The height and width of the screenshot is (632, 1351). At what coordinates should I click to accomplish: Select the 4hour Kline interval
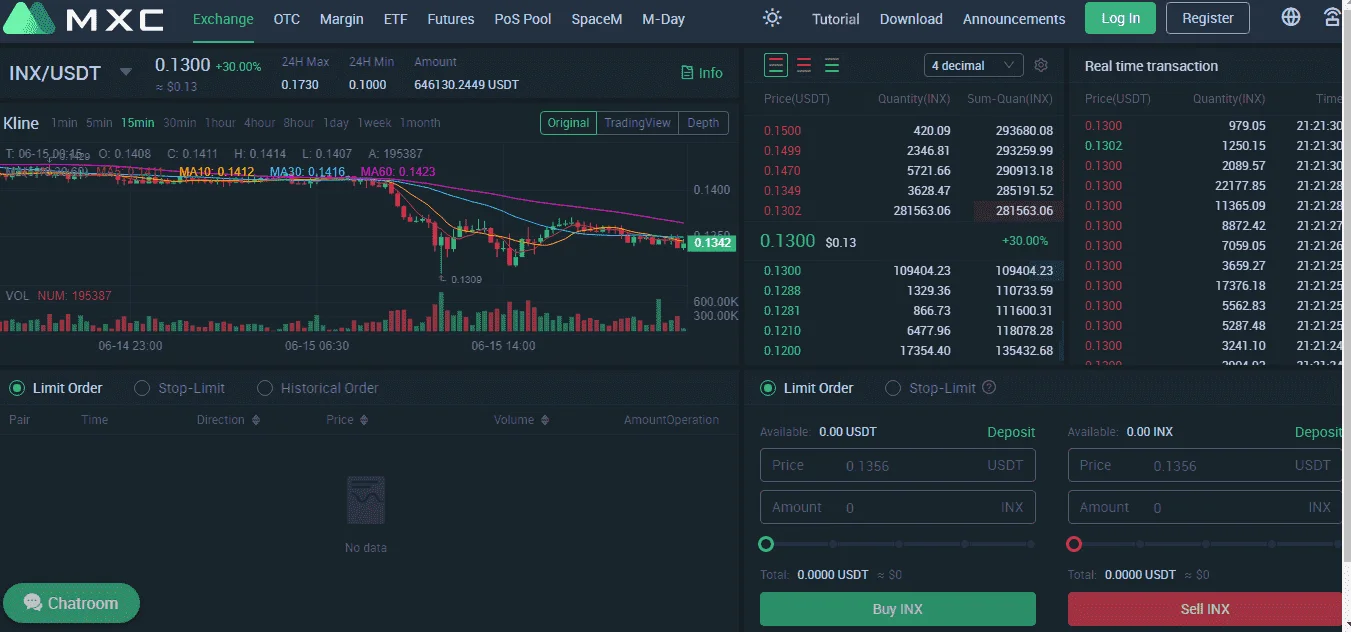tap(260, 123)
